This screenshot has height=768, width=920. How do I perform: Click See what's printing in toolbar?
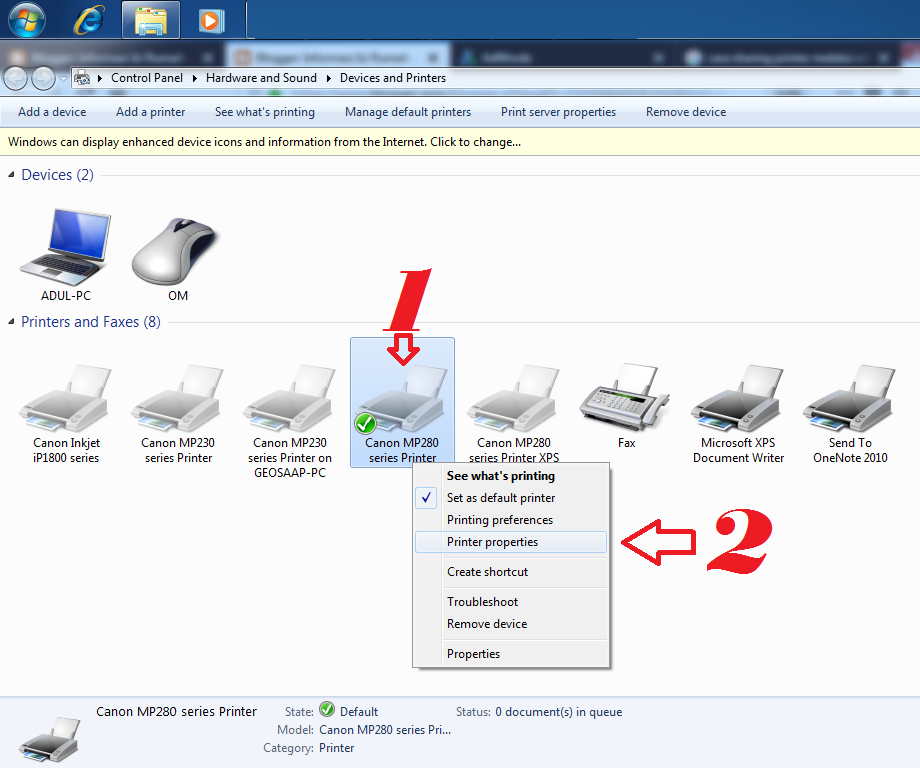coord(265,112)
